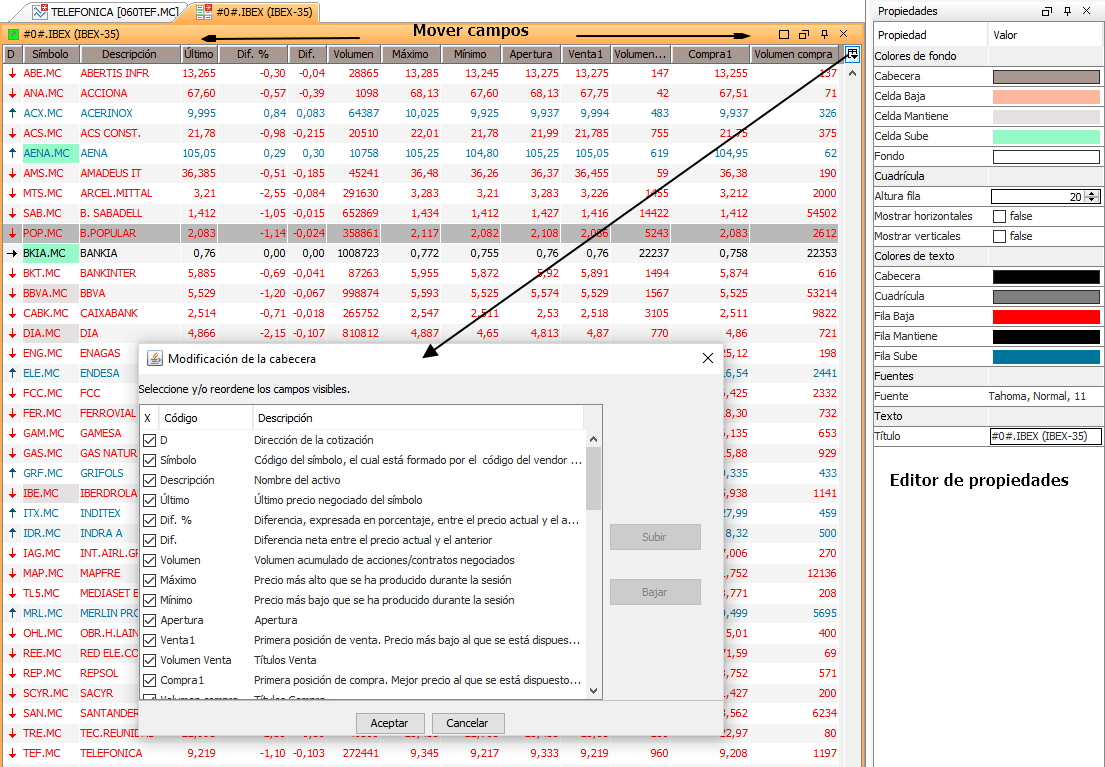This screenshot has width=1105, height=767.
Task: Open the Fila Sube blue color swatch
Action: point(1046,357)
